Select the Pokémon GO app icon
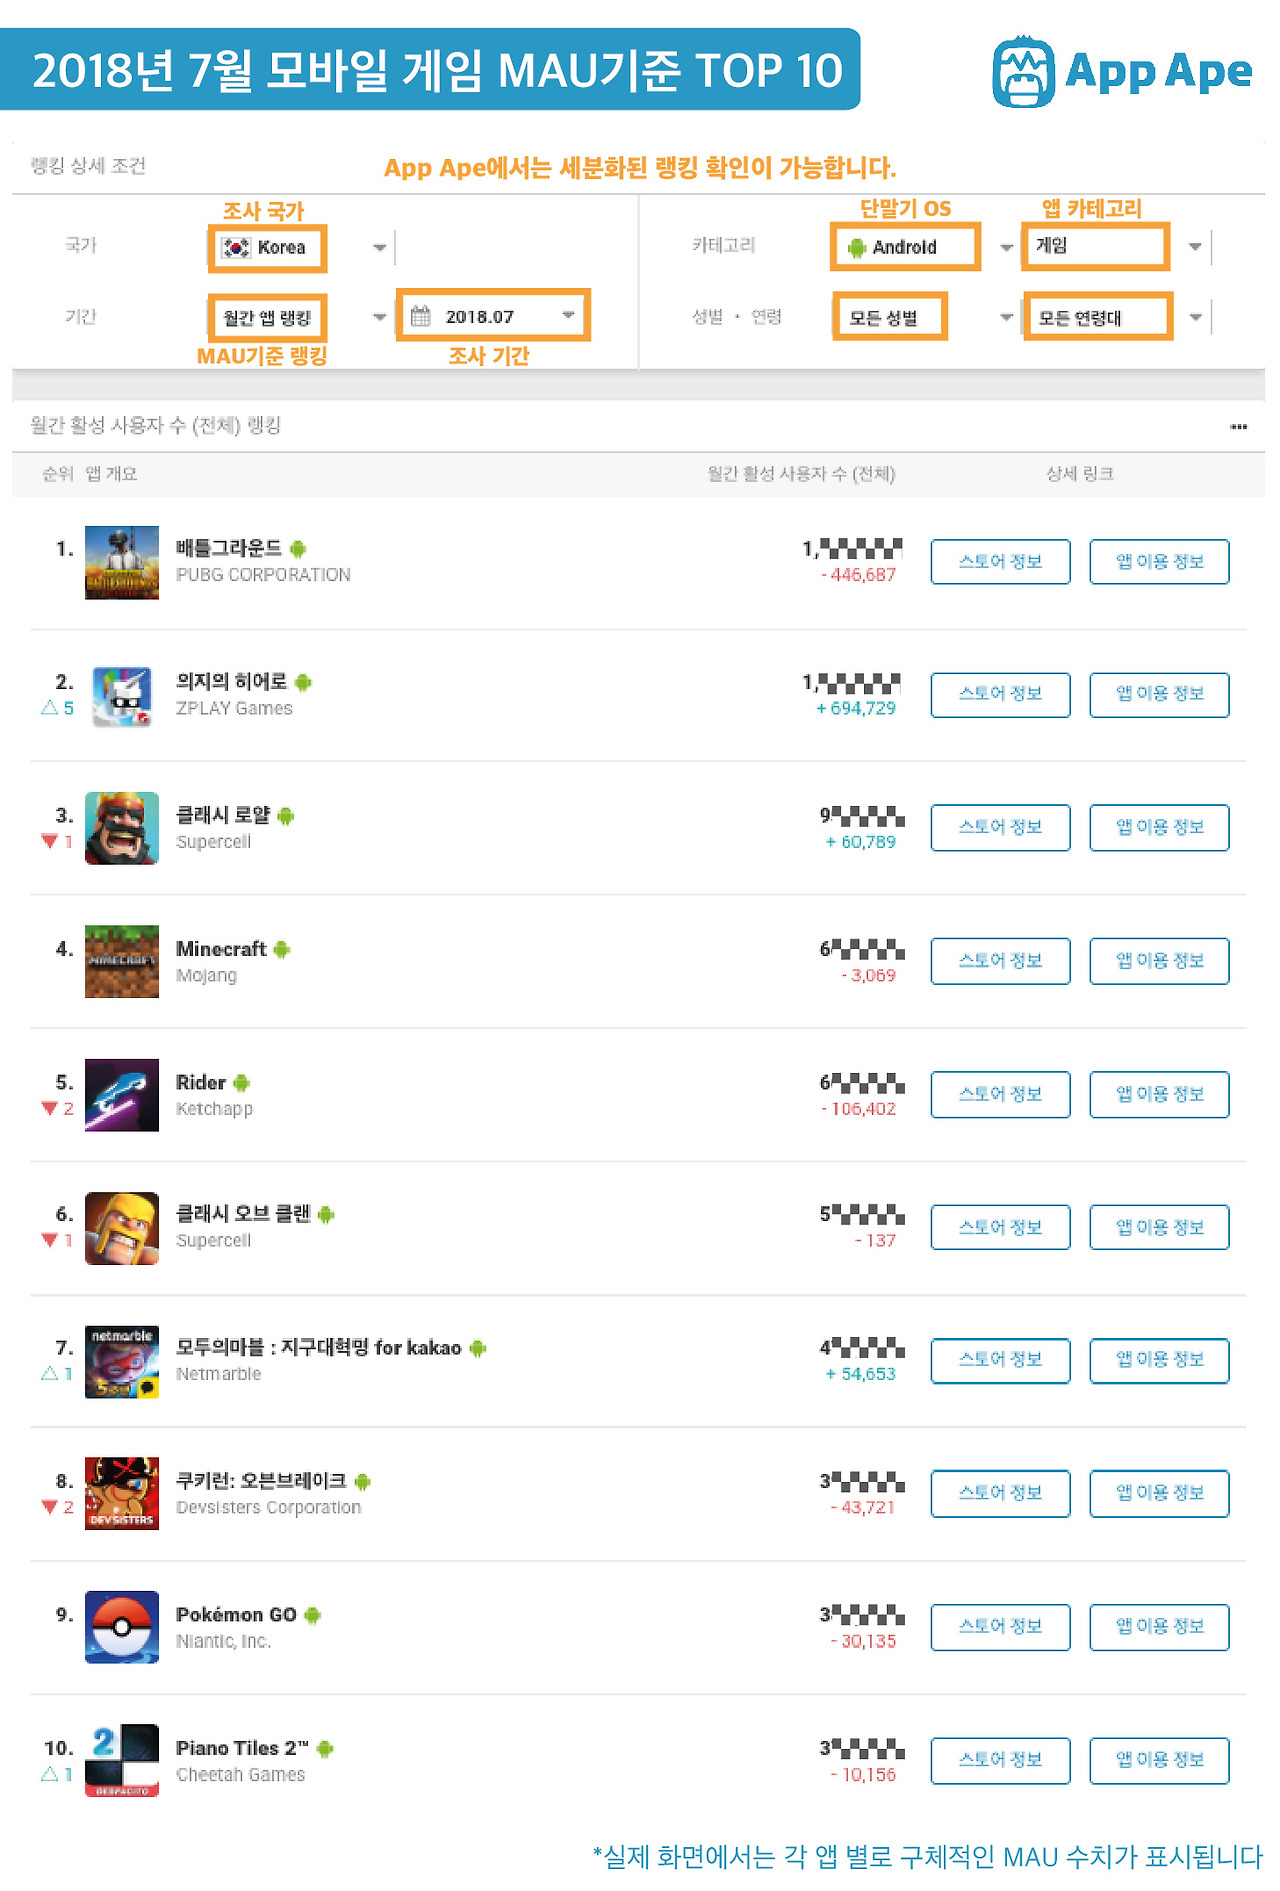 pyautogui.click(x=122, y=1627)
